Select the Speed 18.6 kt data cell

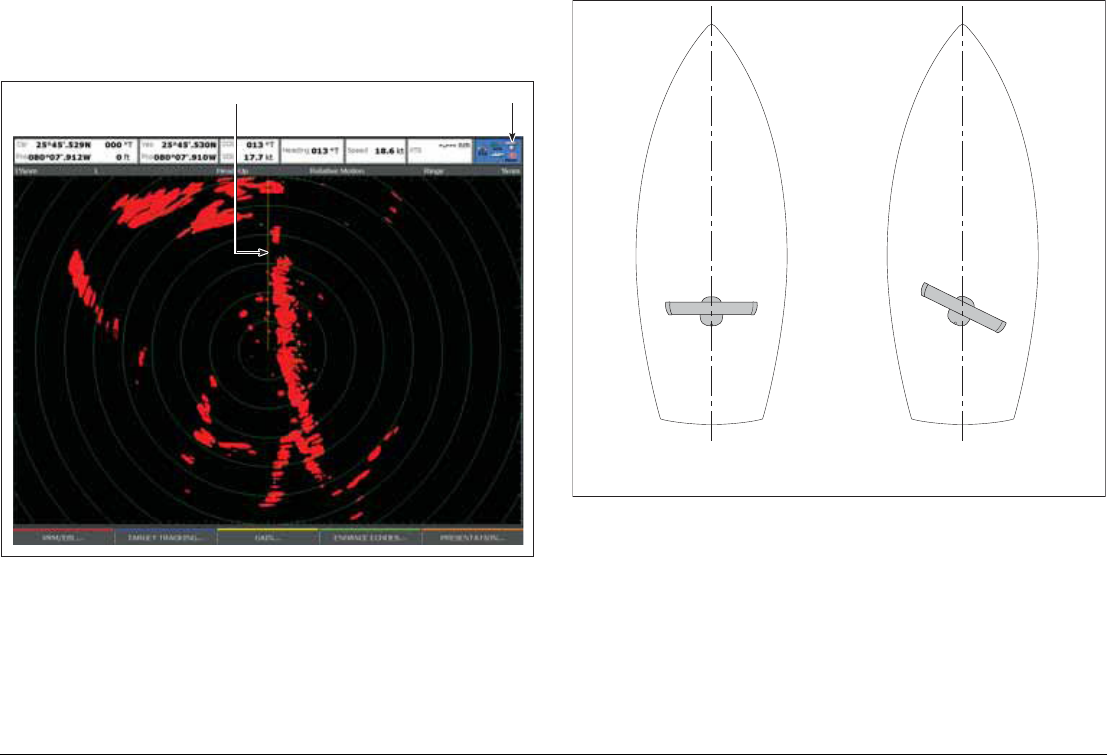[376, 150]
